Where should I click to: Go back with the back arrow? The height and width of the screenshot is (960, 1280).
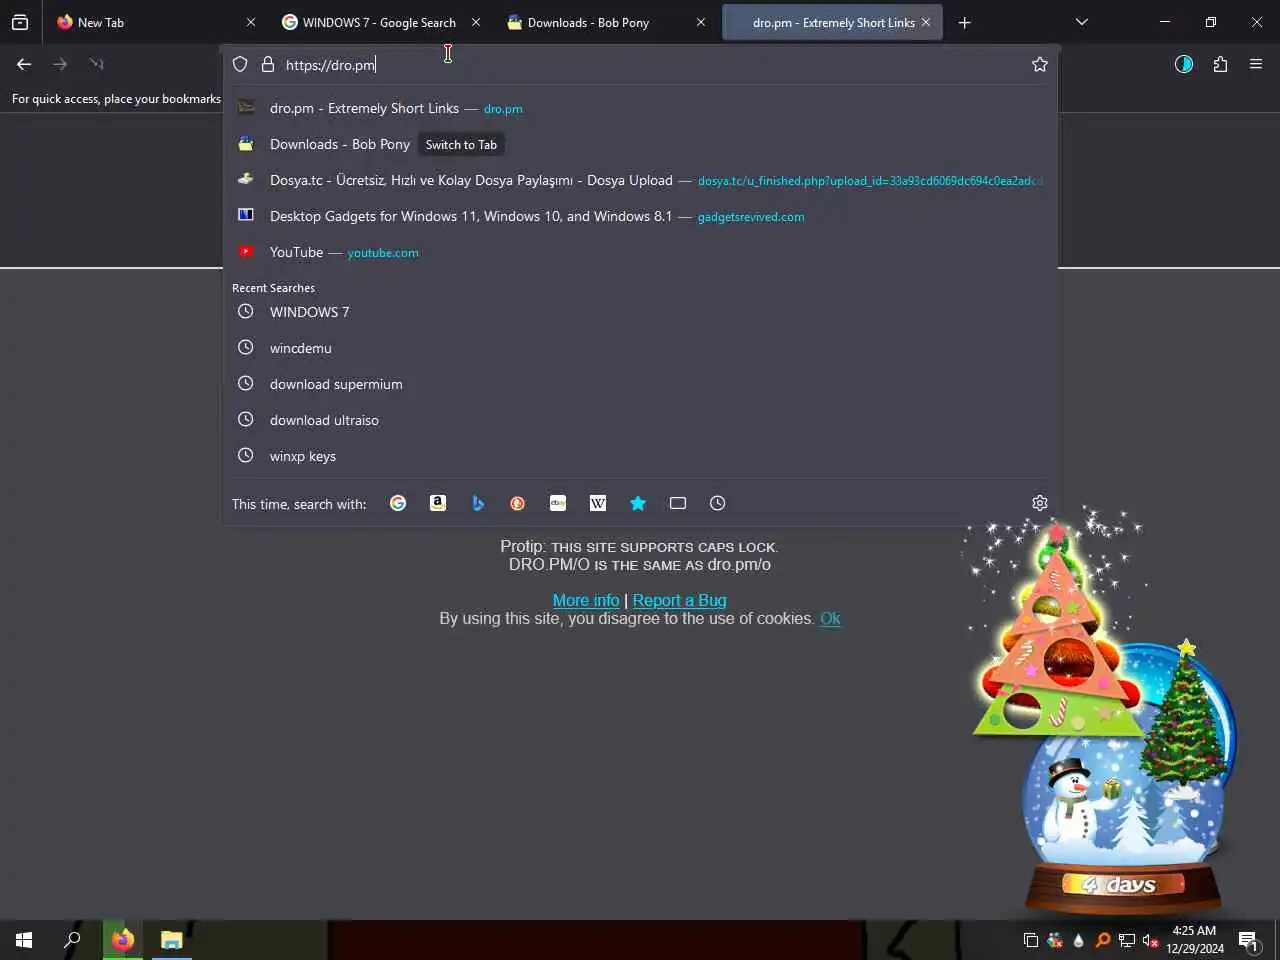click(24, 64)
